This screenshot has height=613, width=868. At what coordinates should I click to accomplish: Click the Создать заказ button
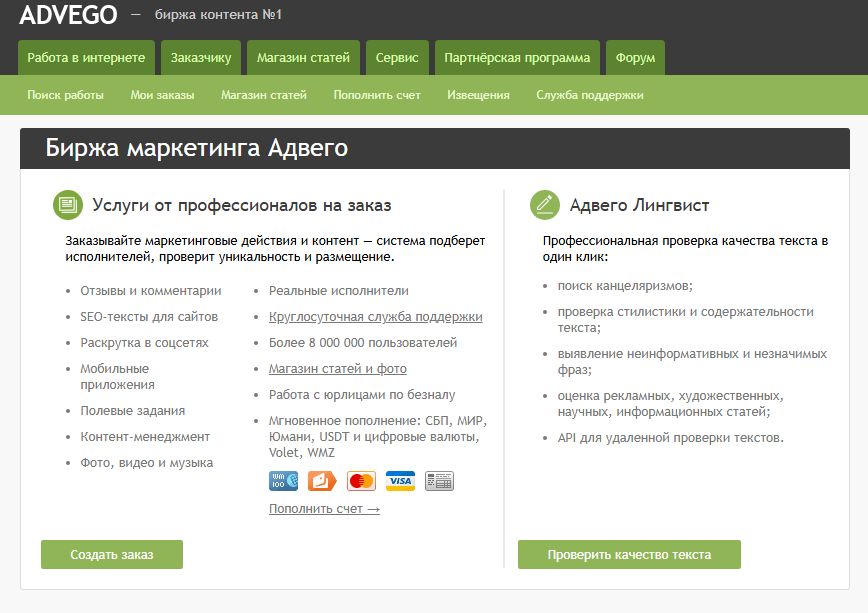(112, 554)
